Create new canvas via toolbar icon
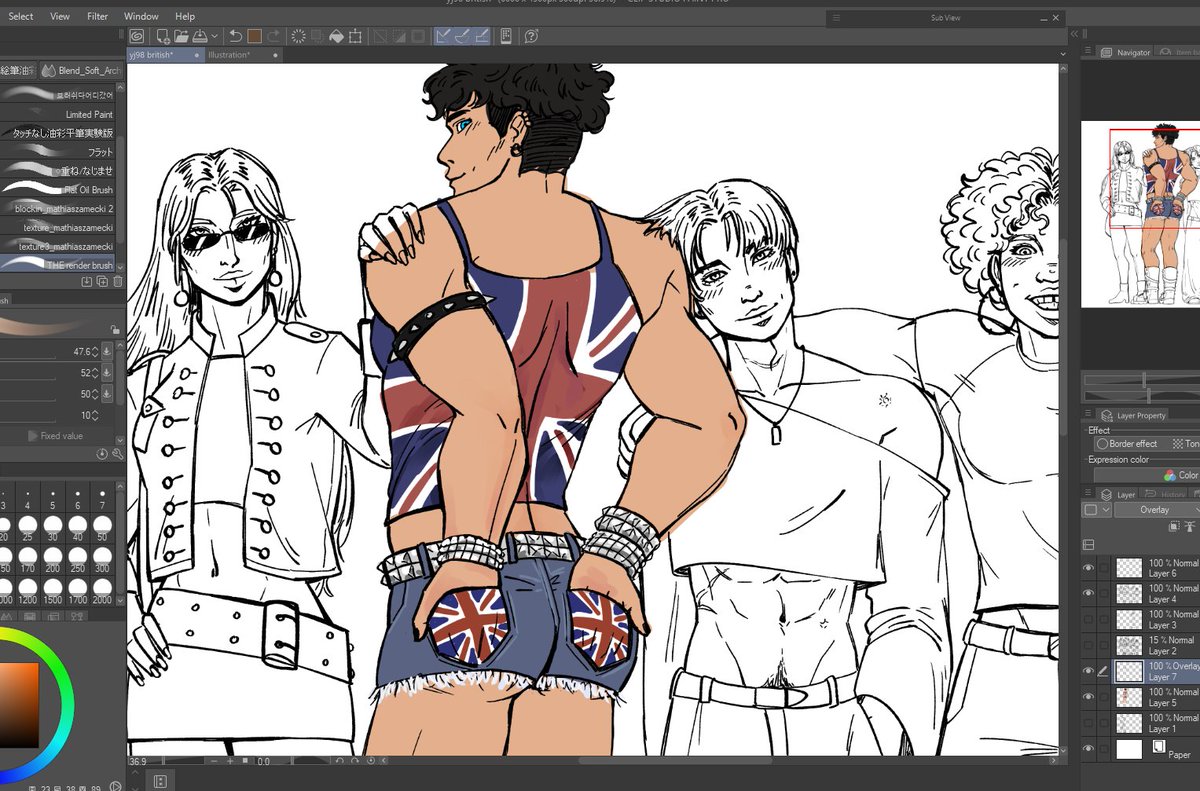Image resolution: width=1200 pixels, height=791 pixels. 163,36
